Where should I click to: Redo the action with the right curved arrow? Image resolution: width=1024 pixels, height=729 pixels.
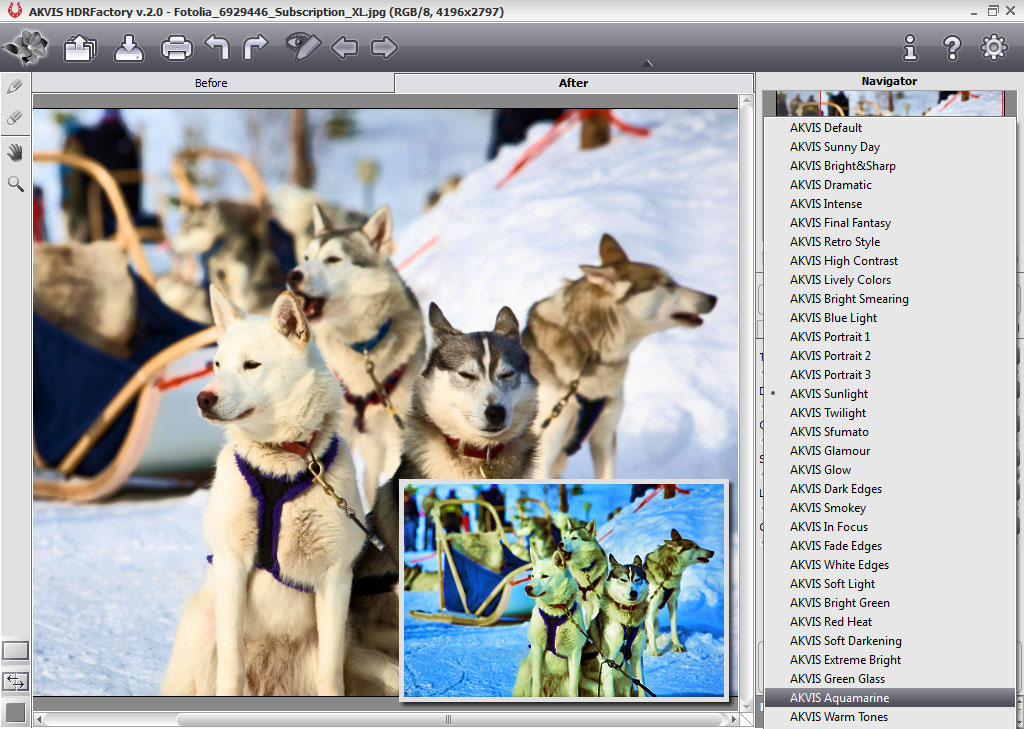256,47
